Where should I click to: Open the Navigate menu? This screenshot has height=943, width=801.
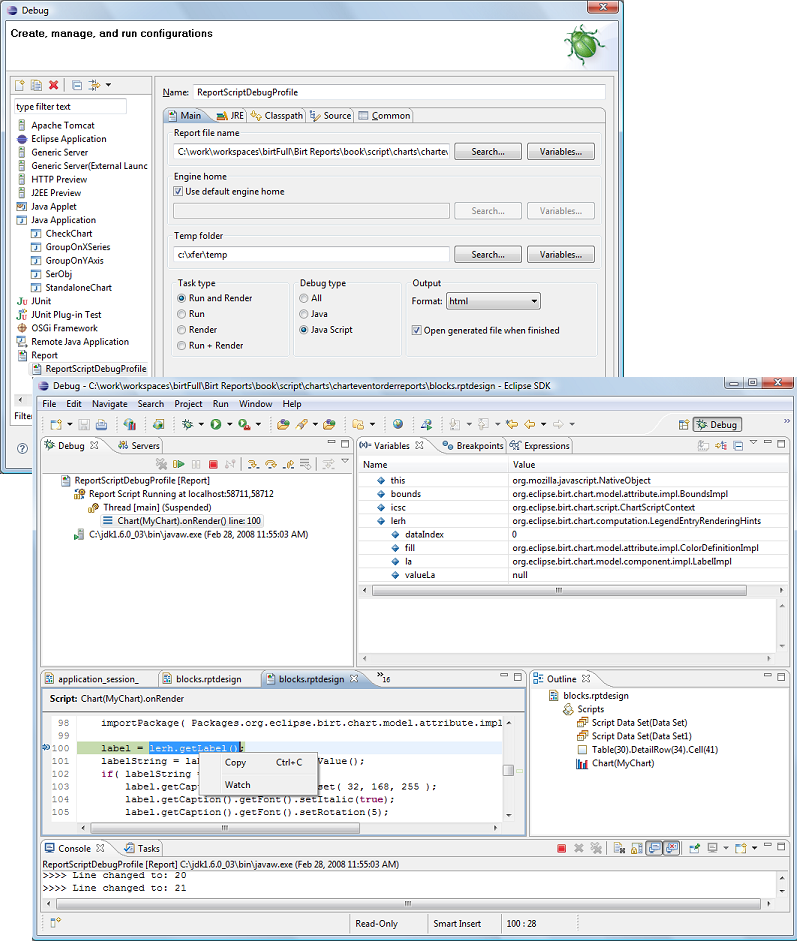[x=109, y=404]
